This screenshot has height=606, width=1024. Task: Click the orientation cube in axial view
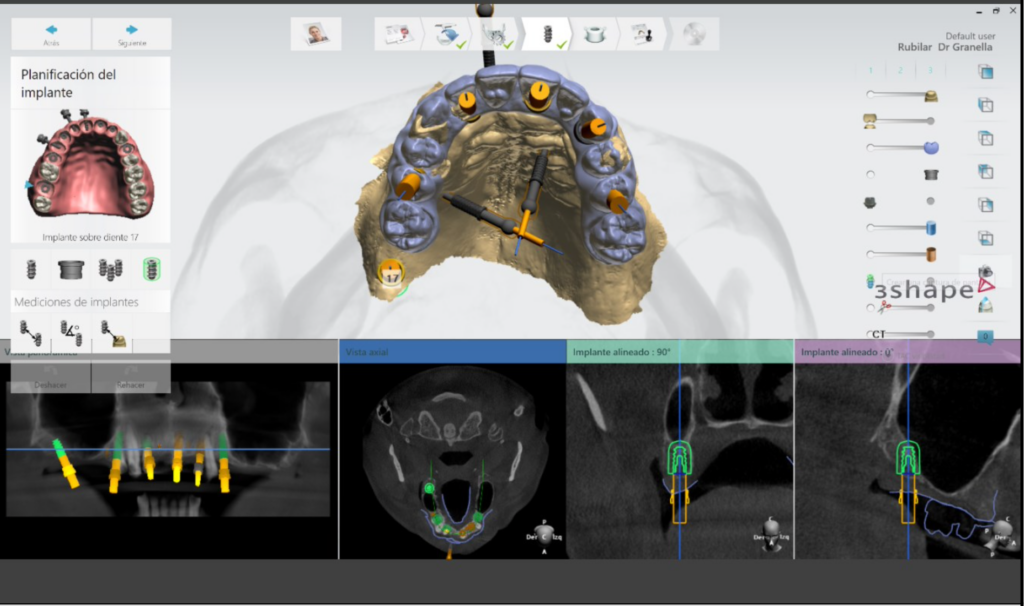[x=545, y=535]
